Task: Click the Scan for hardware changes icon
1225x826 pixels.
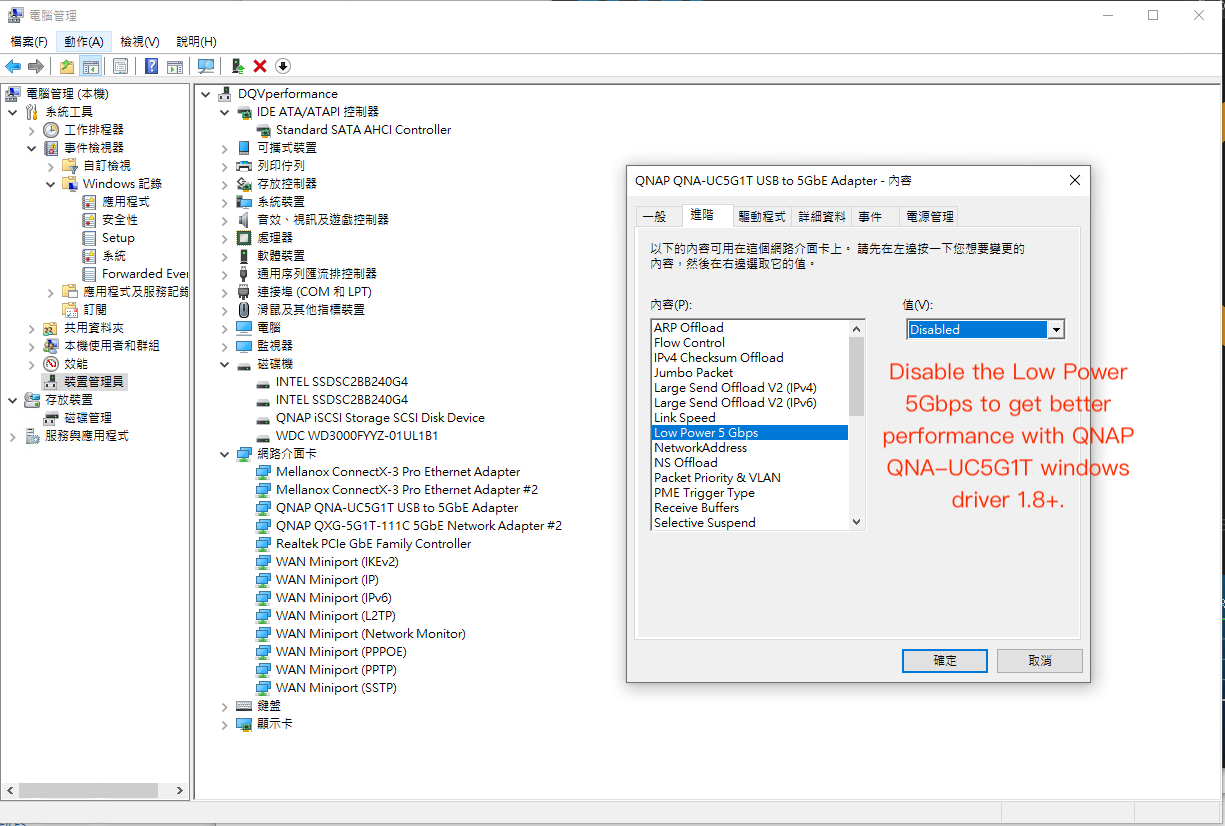Action: click(x=206, y=66)
